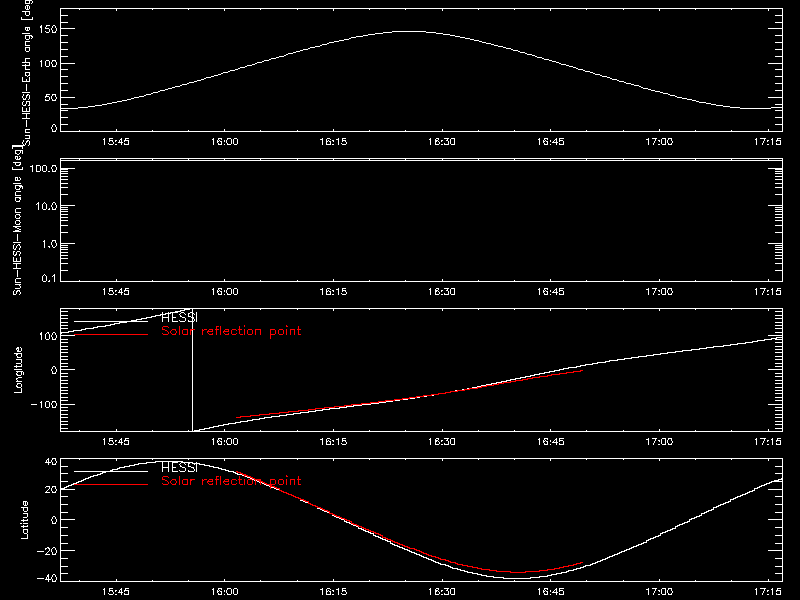The width and height of the screenshot is (800, 600).
Task: Click the -20 tick label on Latitude plot
Action: click(47, 551)
